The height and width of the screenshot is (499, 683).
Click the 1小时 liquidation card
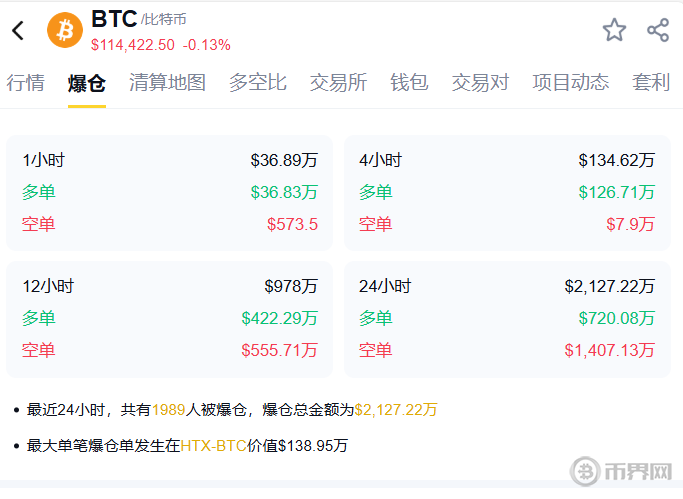tap(170, 192)
